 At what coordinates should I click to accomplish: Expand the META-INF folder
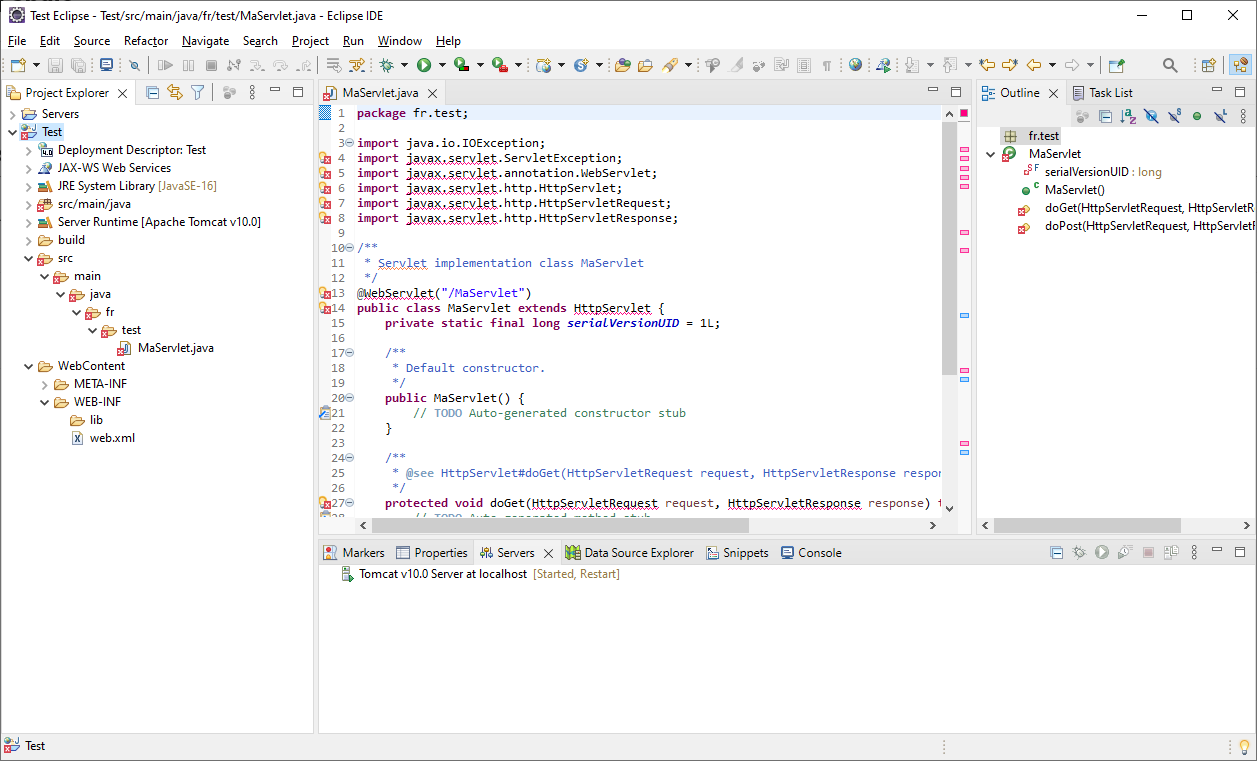click(x=45, y=384)
